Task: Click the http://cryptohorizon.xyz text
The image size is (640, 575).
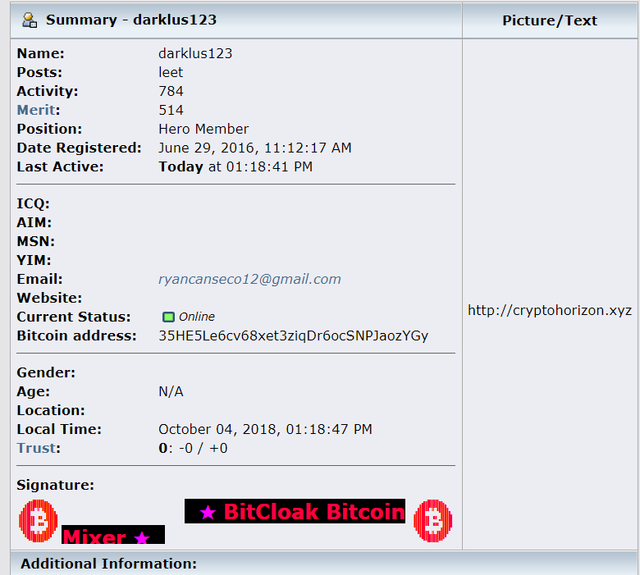Action: coord(550,311)
